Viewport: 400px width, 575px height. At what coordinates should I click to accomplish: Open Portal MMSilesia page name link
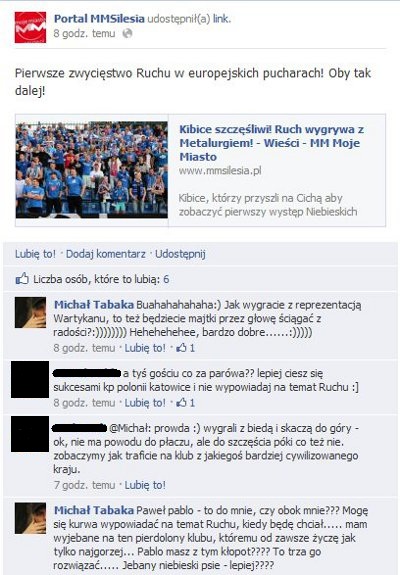coord(99,19)
